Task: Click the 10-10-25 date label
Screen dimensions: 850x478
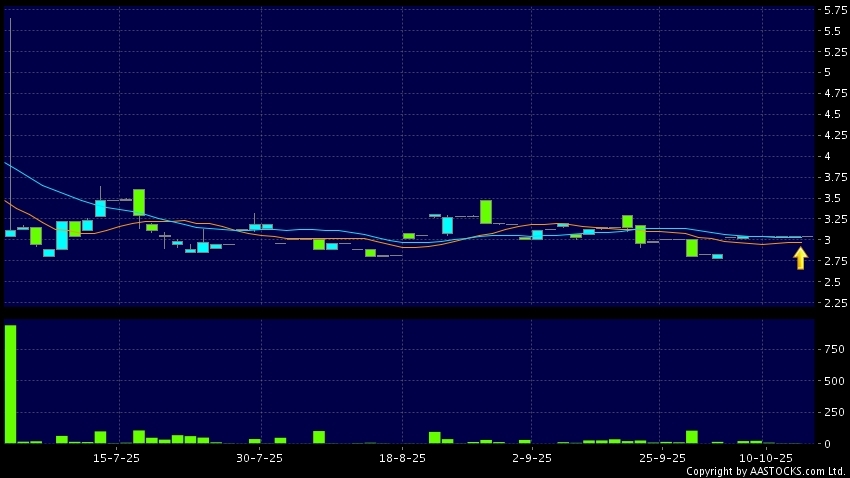Action: (765, 457)
